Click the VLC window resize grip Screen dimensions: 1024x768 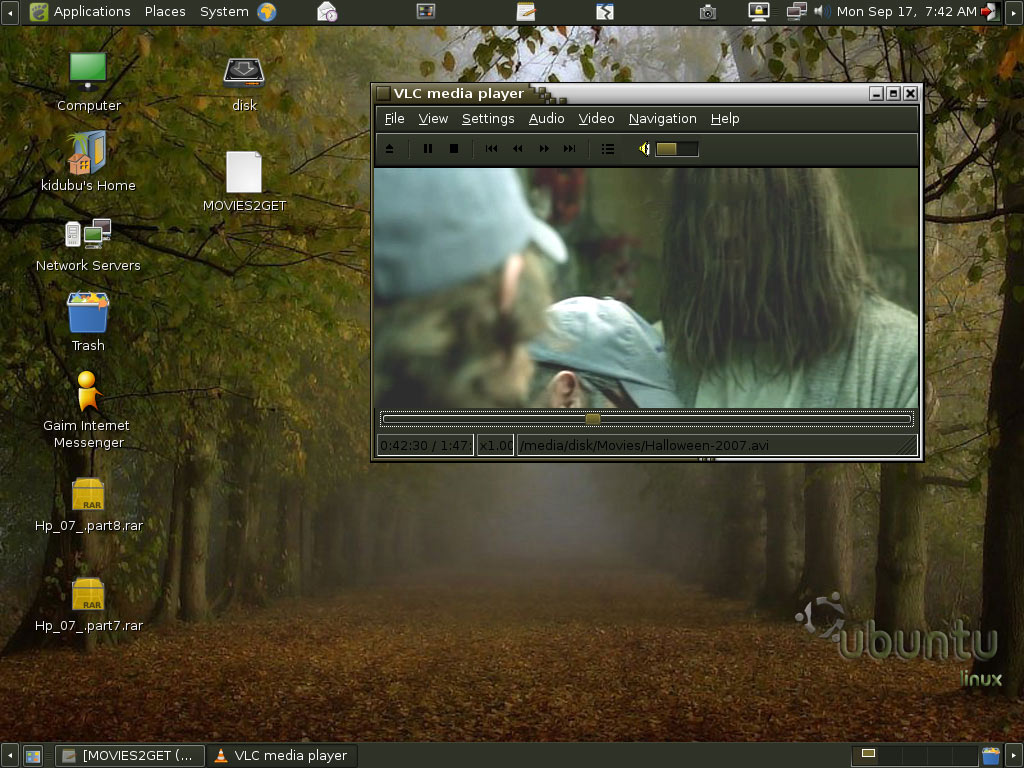pos(908,445)
